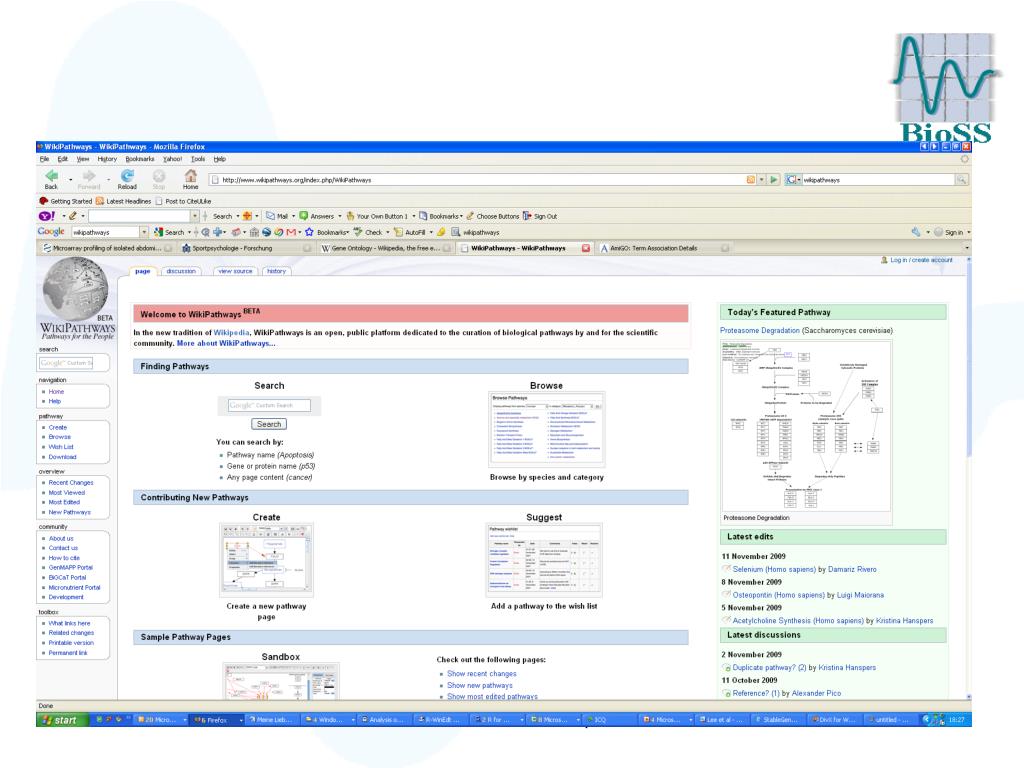Open the Google Sign in dropdown arrow
Image resolution: width=1024 pixels, height=768 pixels.
coord(968,232)
